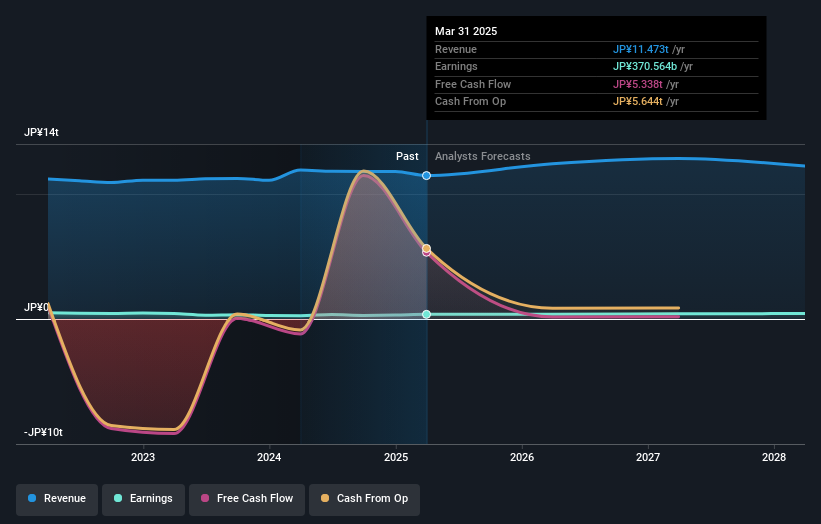Viewport: 821px width, 524px height.
Task: Click the Cash From Op tooltip row label
Action: (471, 102)
